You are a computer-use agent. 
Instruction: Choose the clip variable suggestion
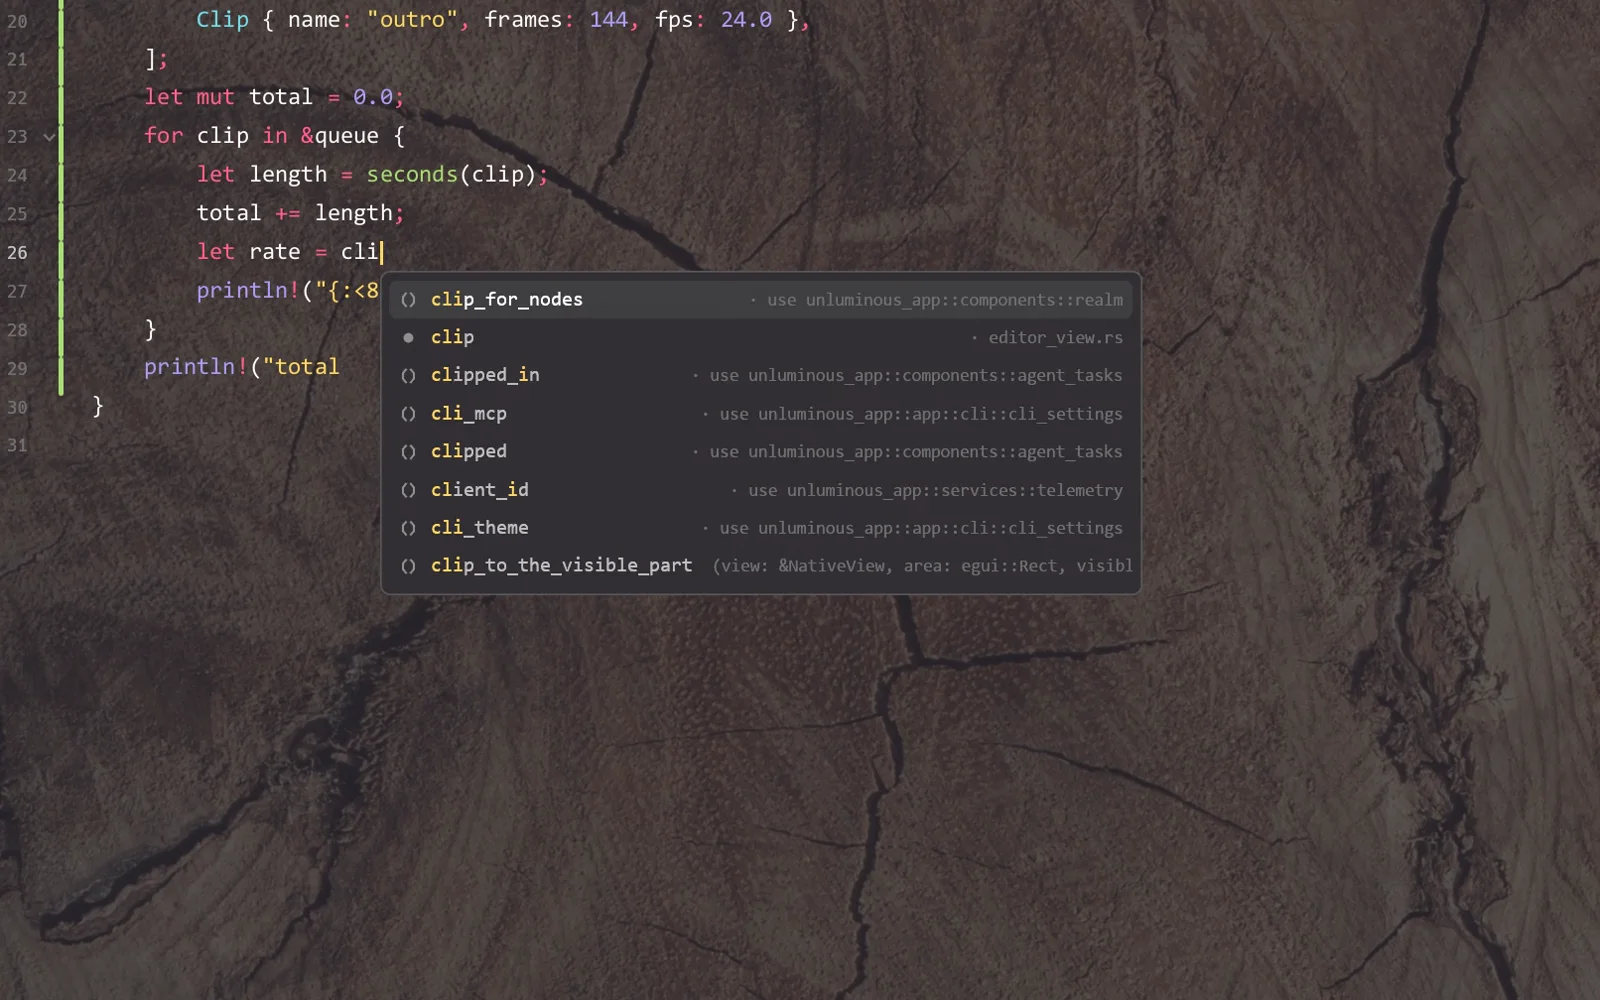(x=761, y=337)
